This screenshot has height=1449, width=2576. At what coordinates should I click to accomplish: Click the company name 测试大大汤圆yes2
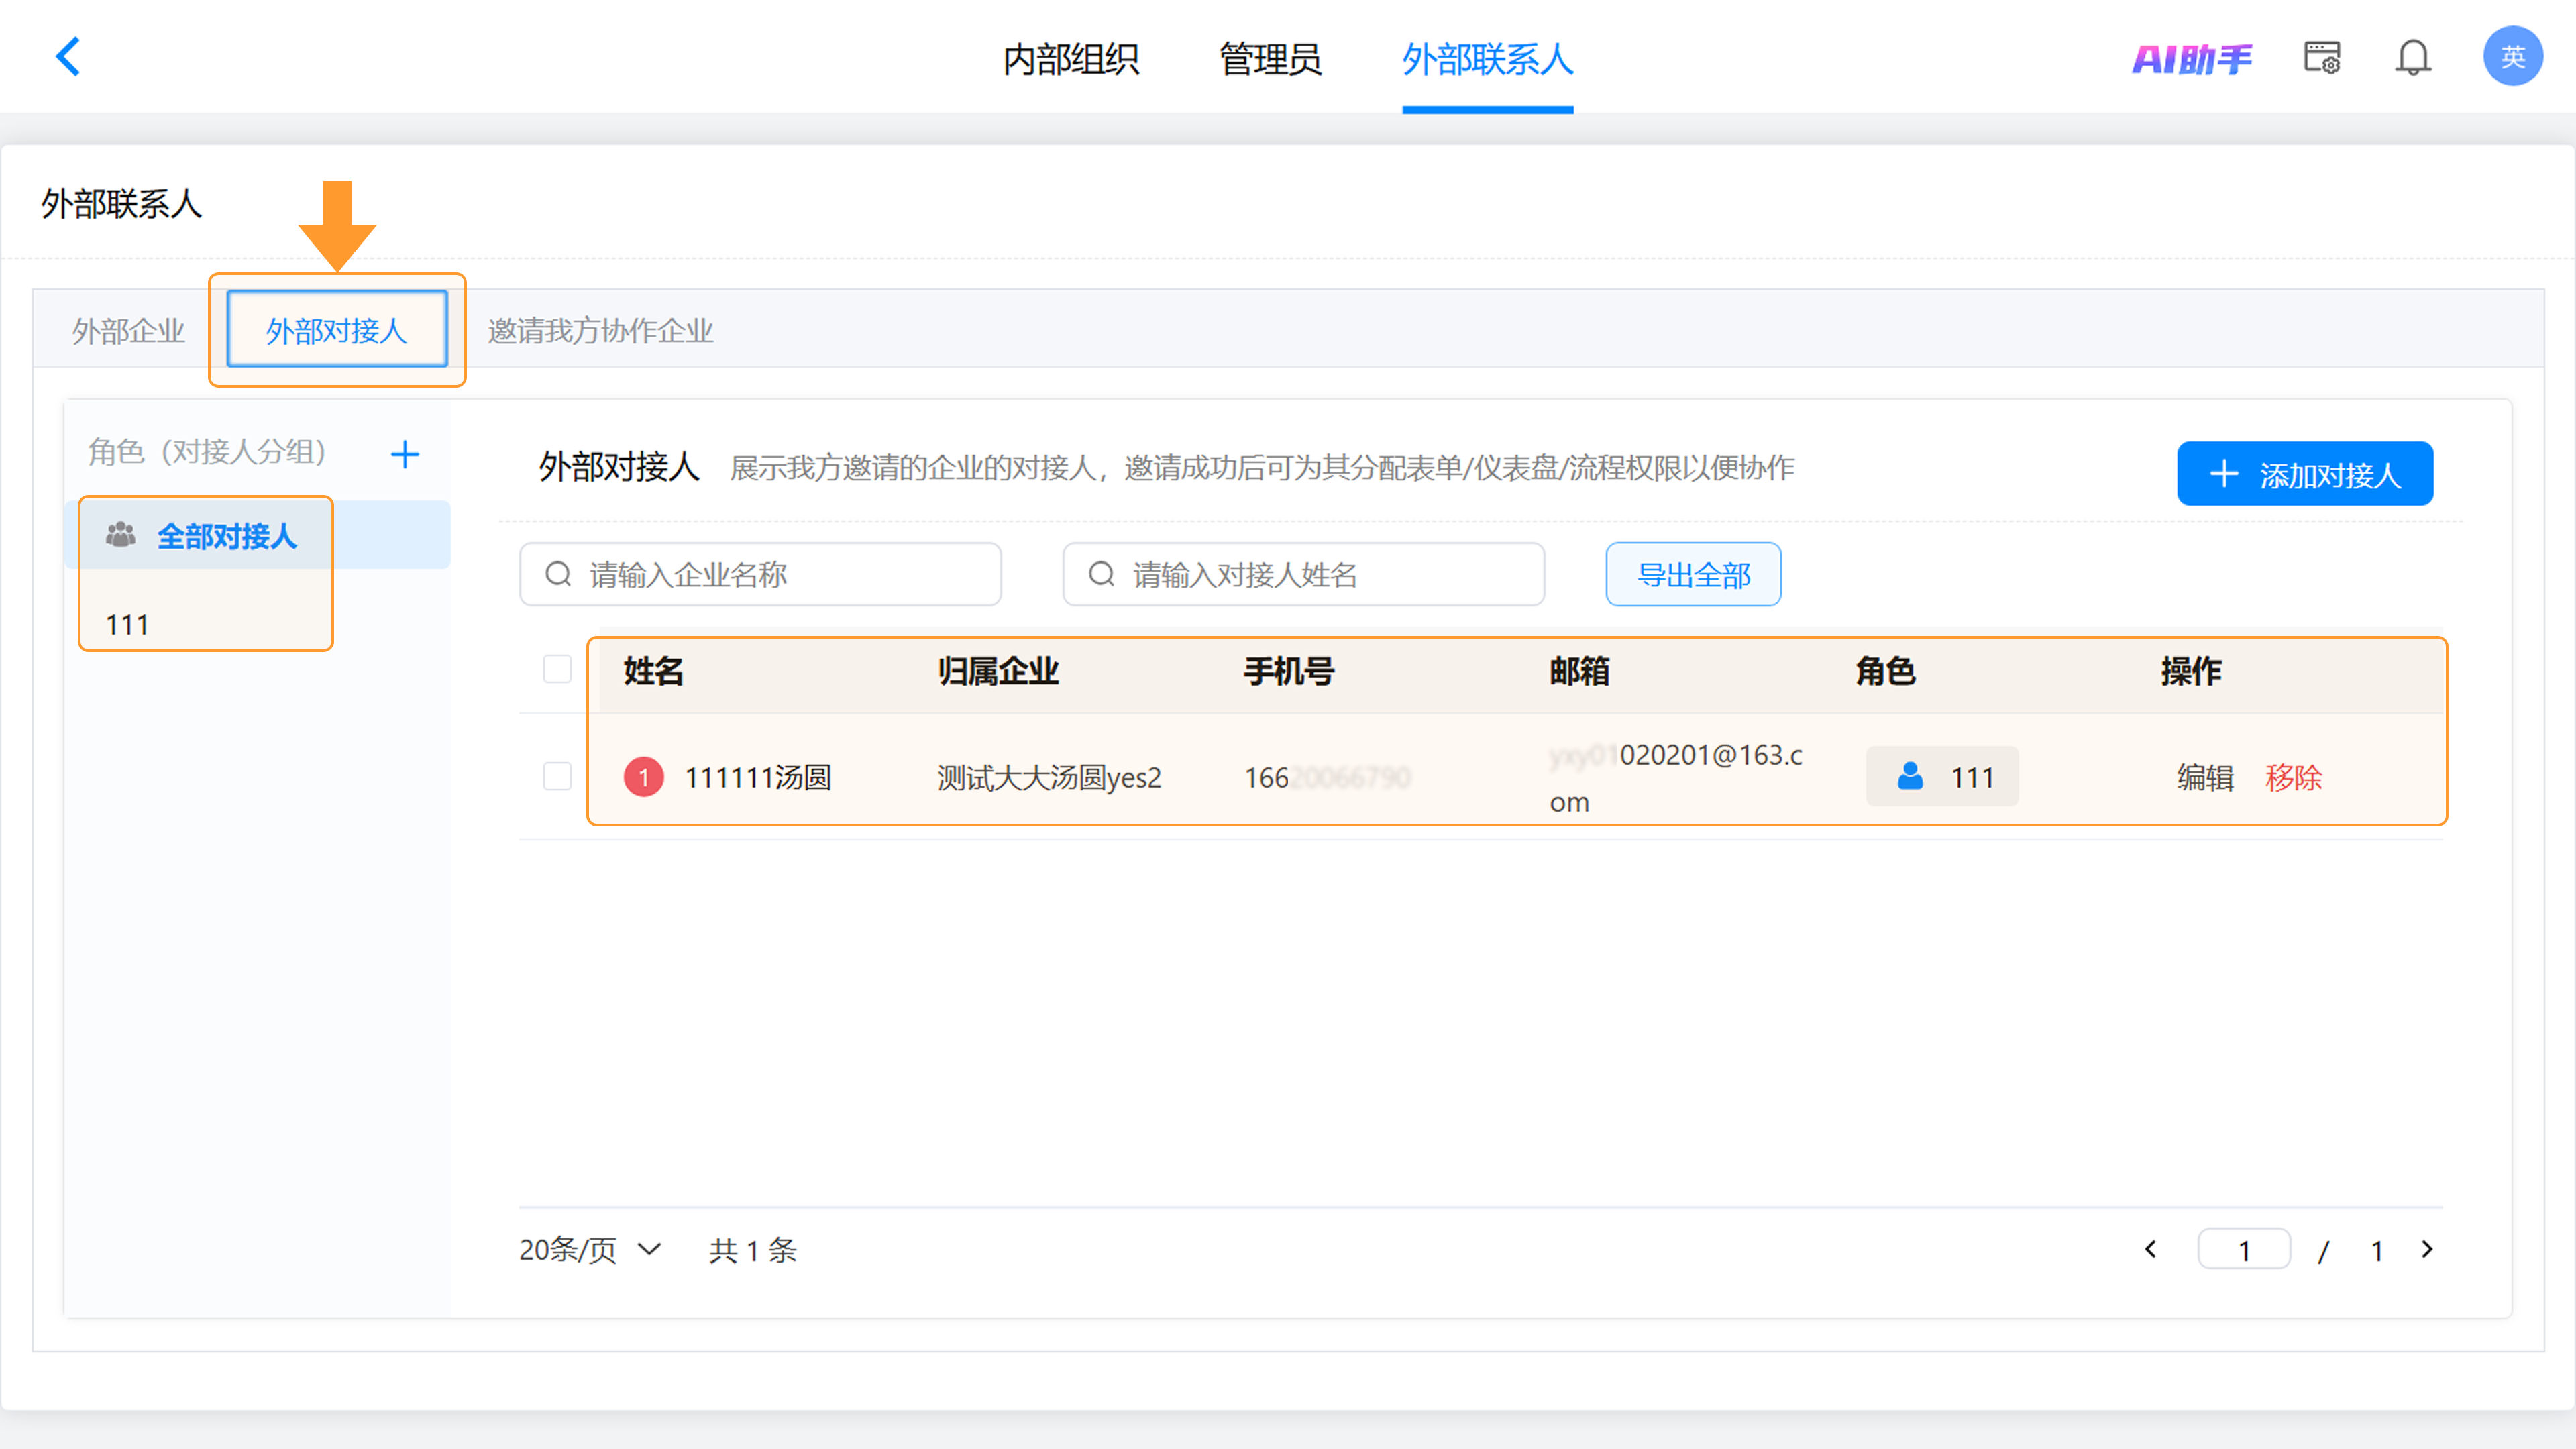[x=1049, y=777]
